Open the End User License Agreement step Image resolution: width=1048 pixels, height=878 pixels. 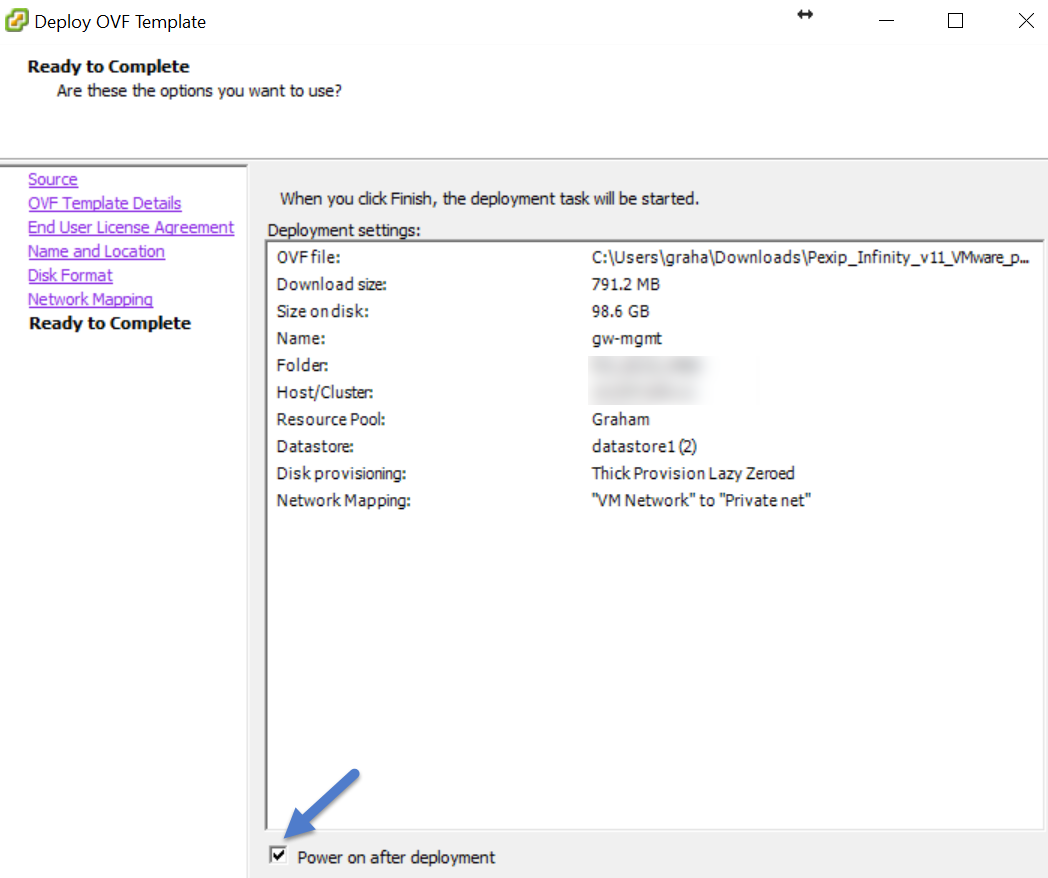[131, 227]
